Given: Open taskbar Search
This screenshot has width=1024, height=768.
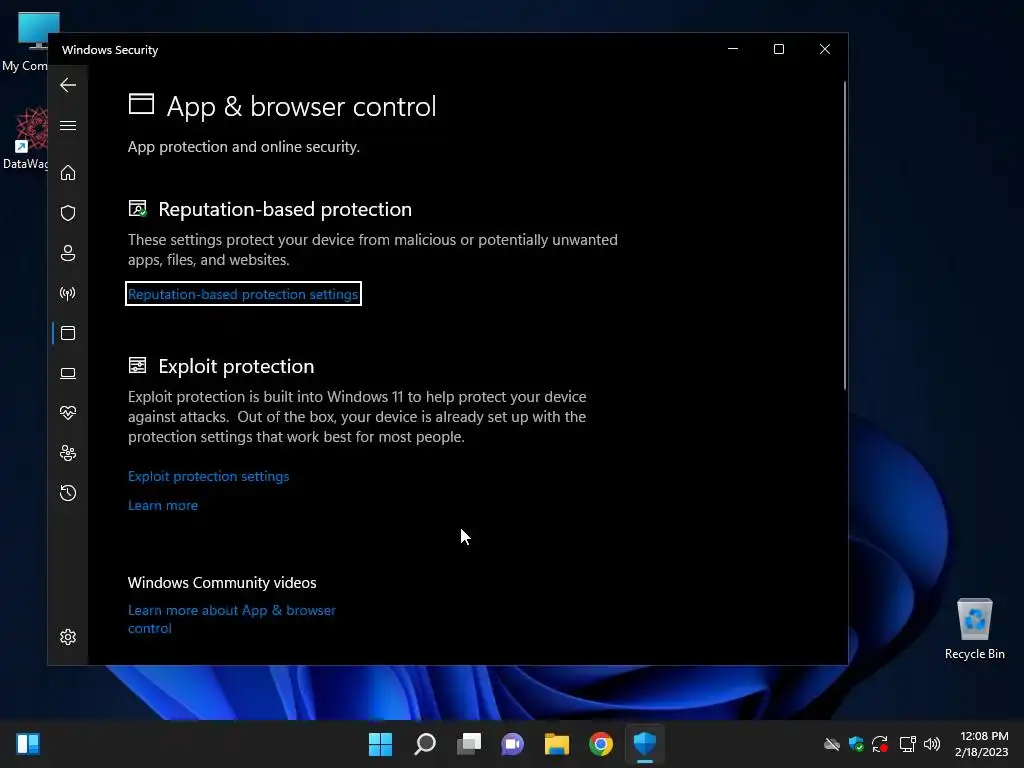Looking at the screenshot, I should [x=424, y=744].
